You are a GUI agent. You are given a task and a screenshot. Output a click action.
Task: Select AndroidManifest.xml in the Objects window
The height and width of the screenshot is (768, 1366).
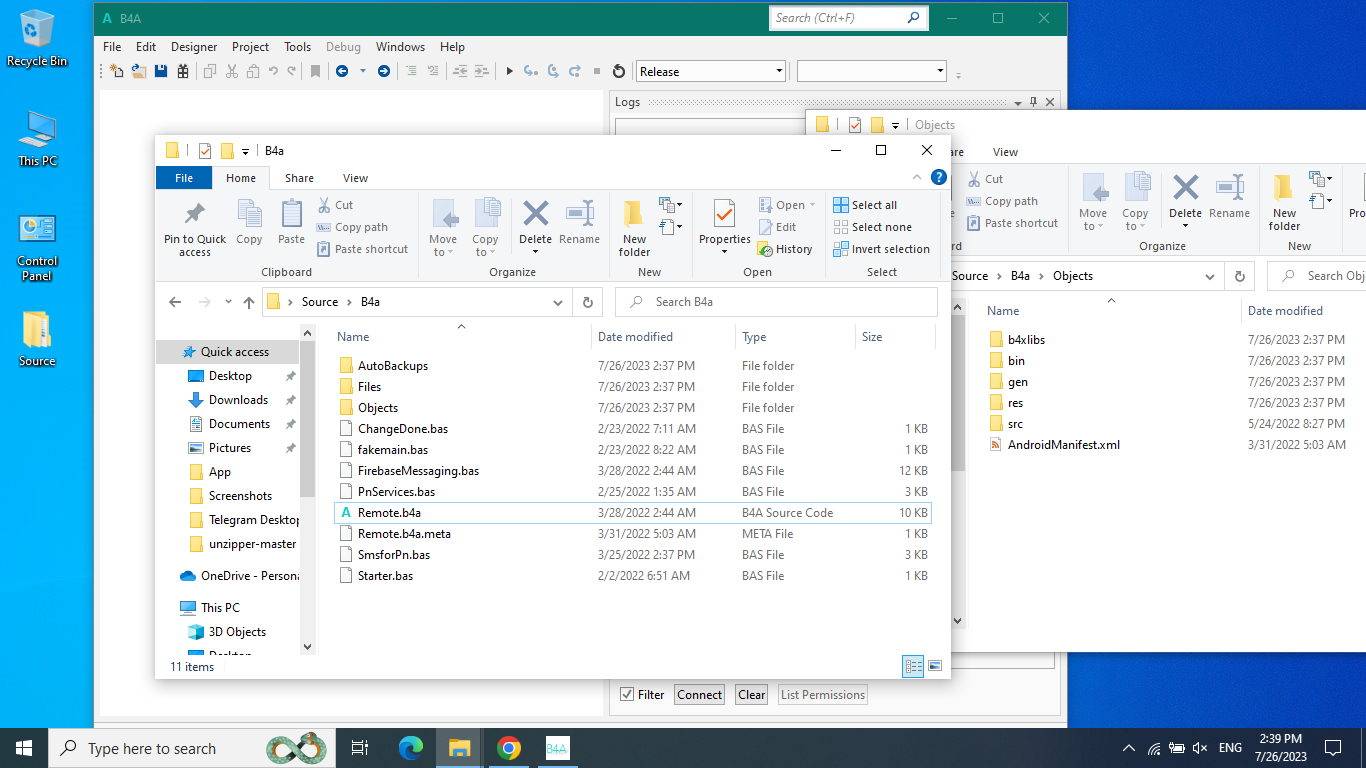1063,445
